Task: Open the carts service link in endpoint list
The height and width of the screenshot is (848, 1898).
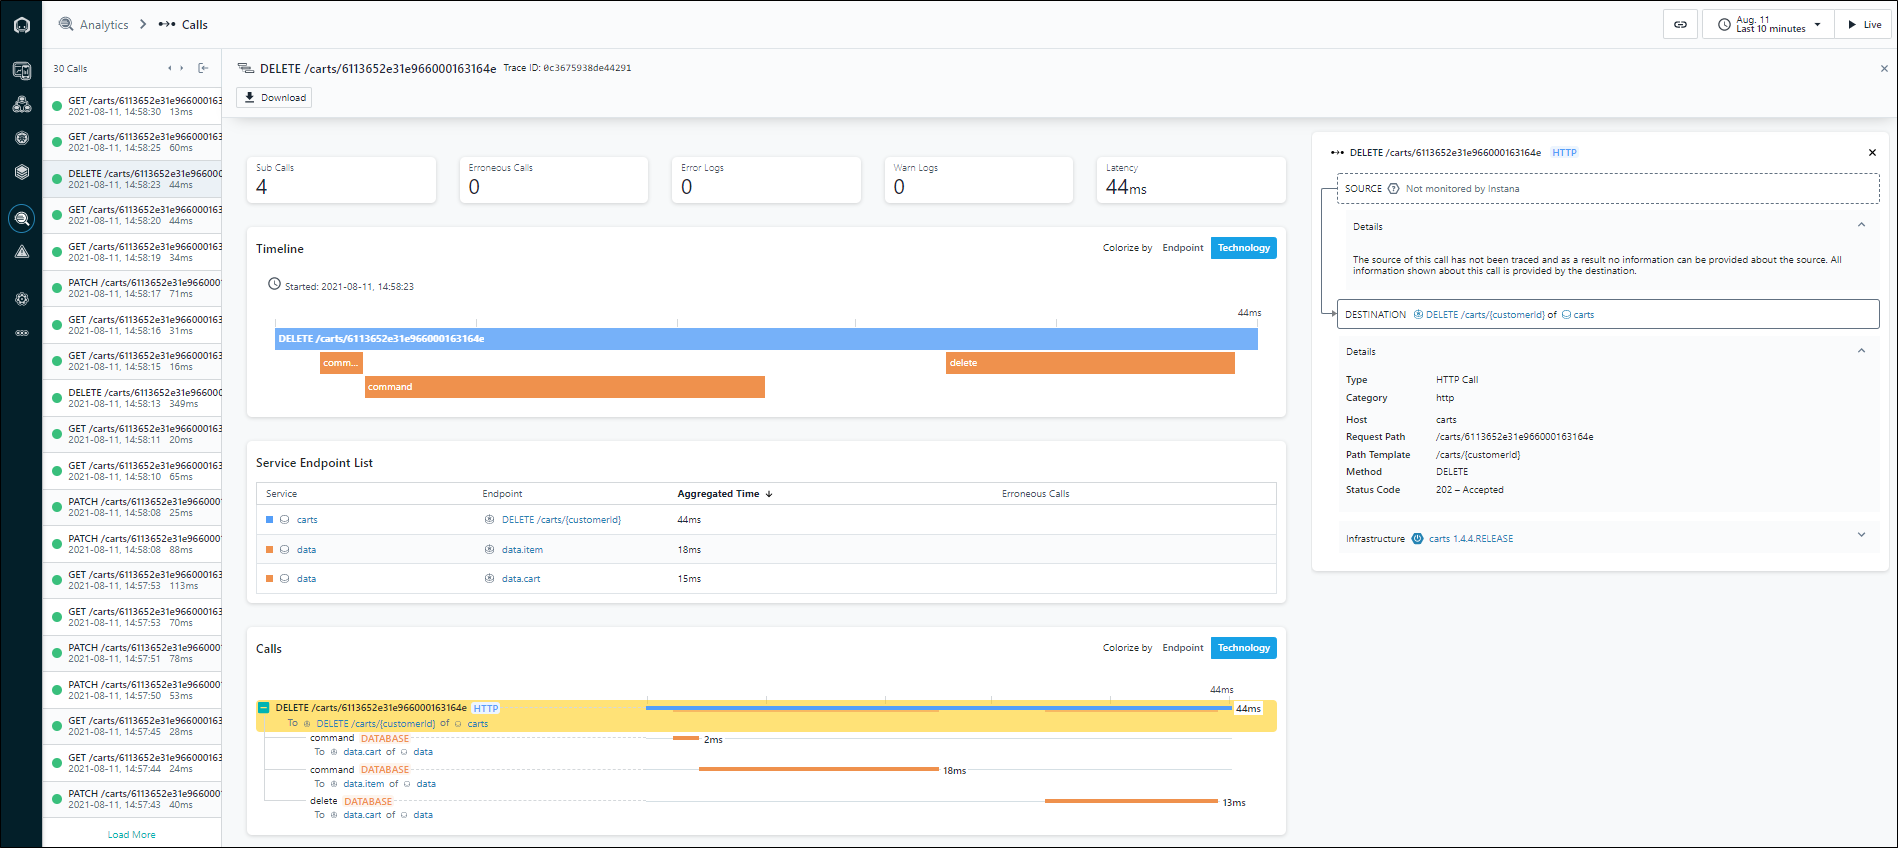Action: click(x=307, y=520)
